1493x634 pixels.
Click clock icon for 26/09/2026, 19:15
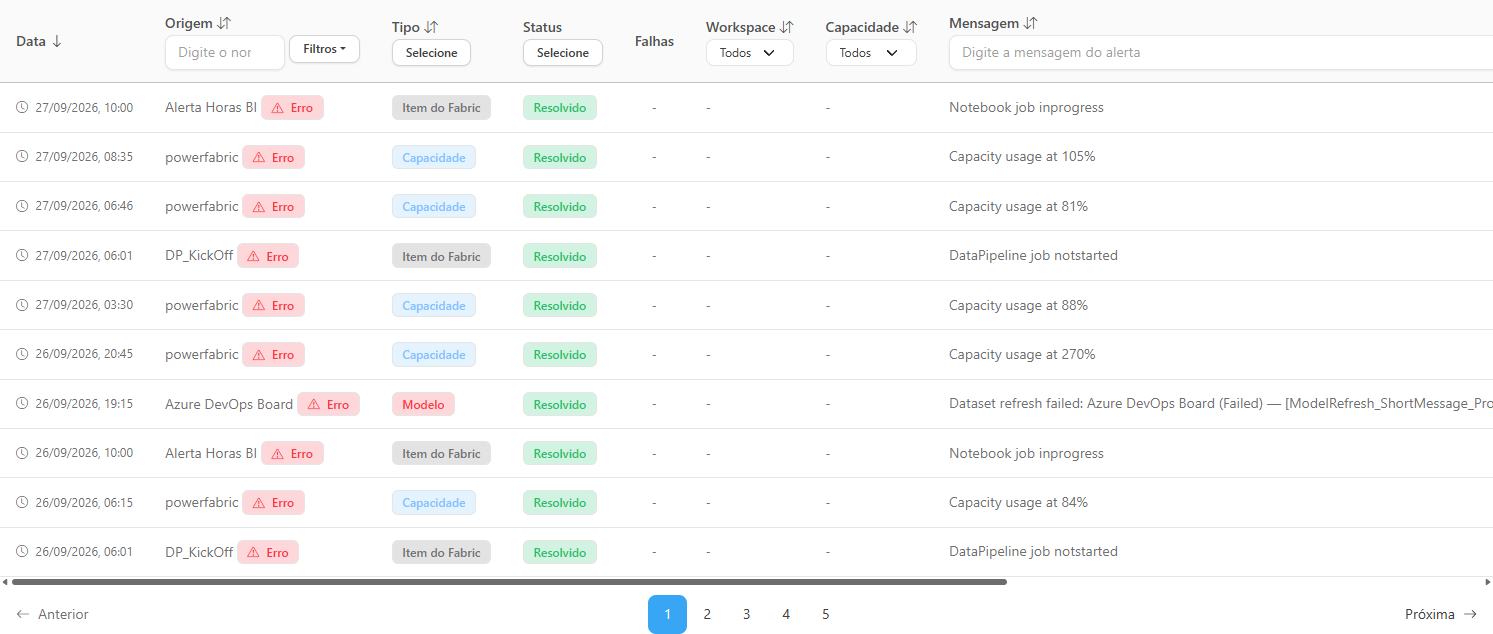click(x=22, y=404)
